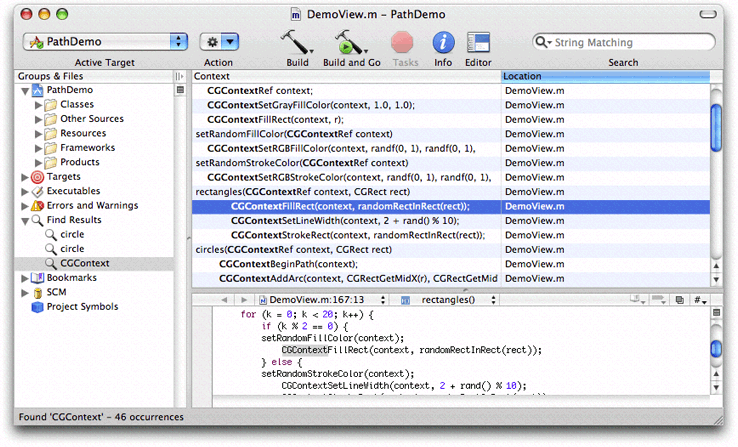Collapse the Find Results group
738x447 pixels.
click(x=24, y=219)
